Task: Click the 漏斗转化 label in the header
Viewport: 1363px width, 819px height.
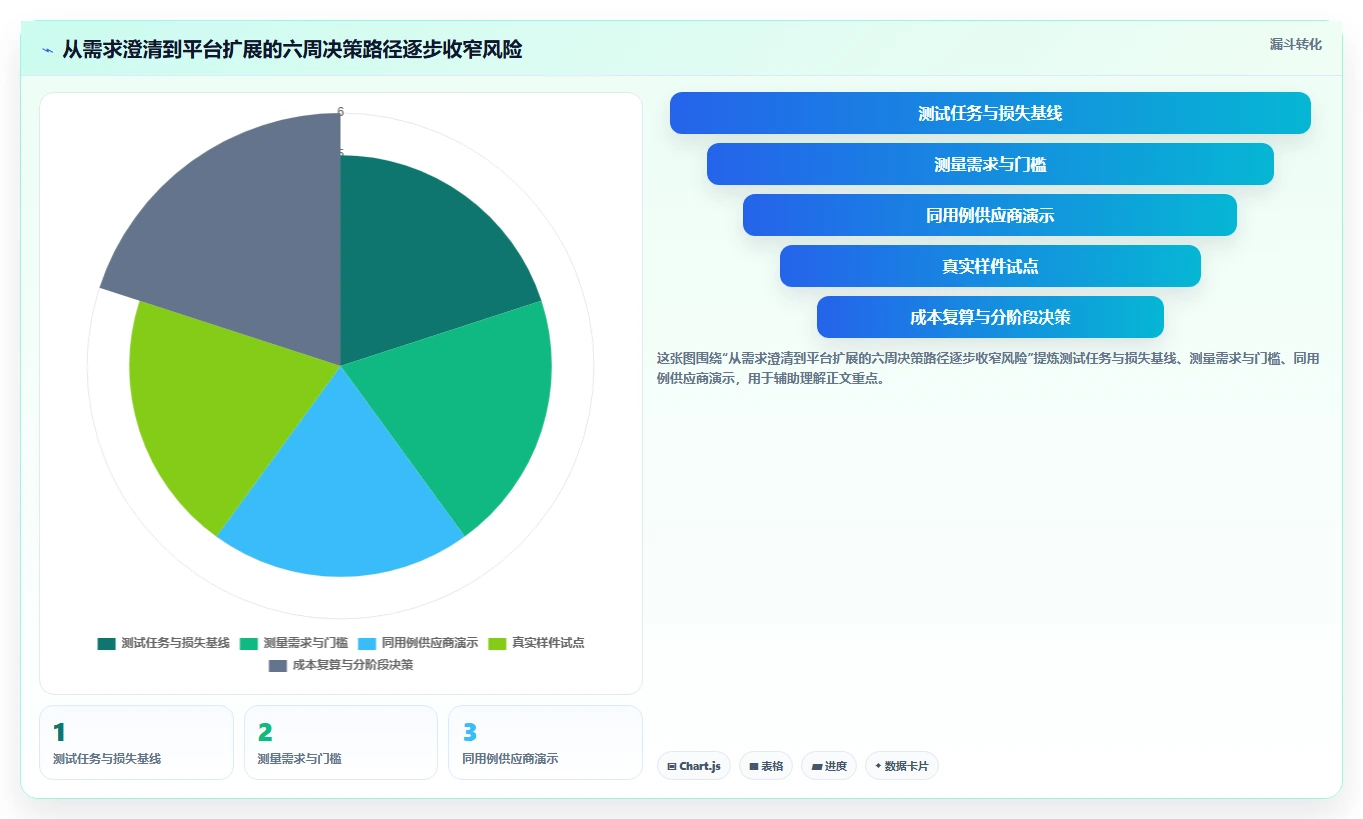Action: (x=1295, y=44)
